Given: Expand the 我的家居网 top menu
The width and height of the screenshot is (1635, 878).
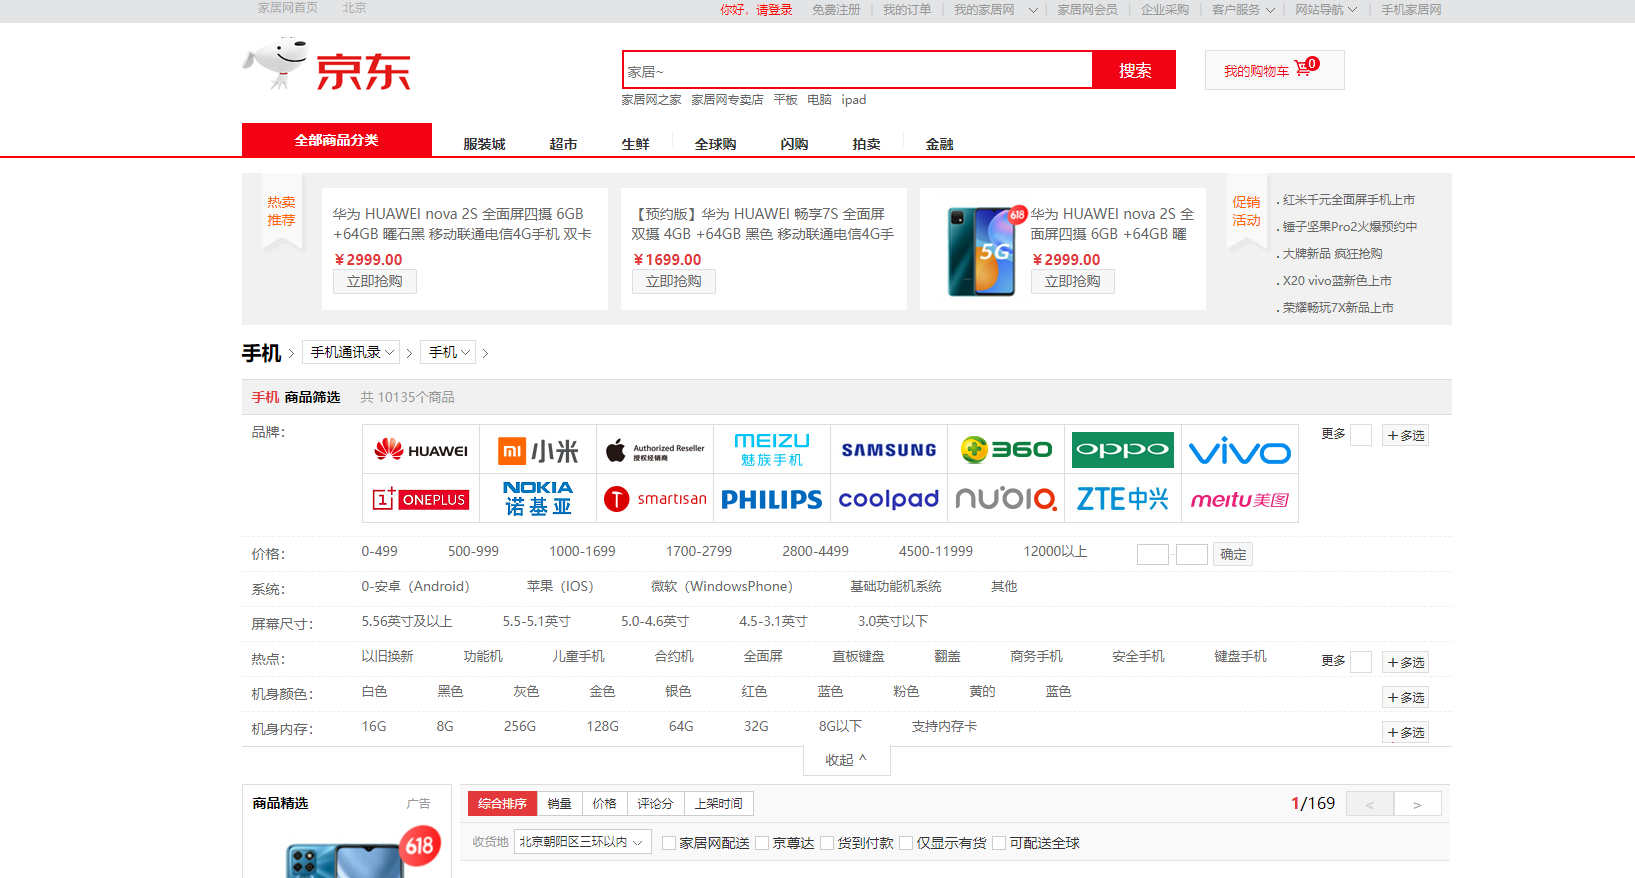Looking at the screenshot, I should (996, 10).
